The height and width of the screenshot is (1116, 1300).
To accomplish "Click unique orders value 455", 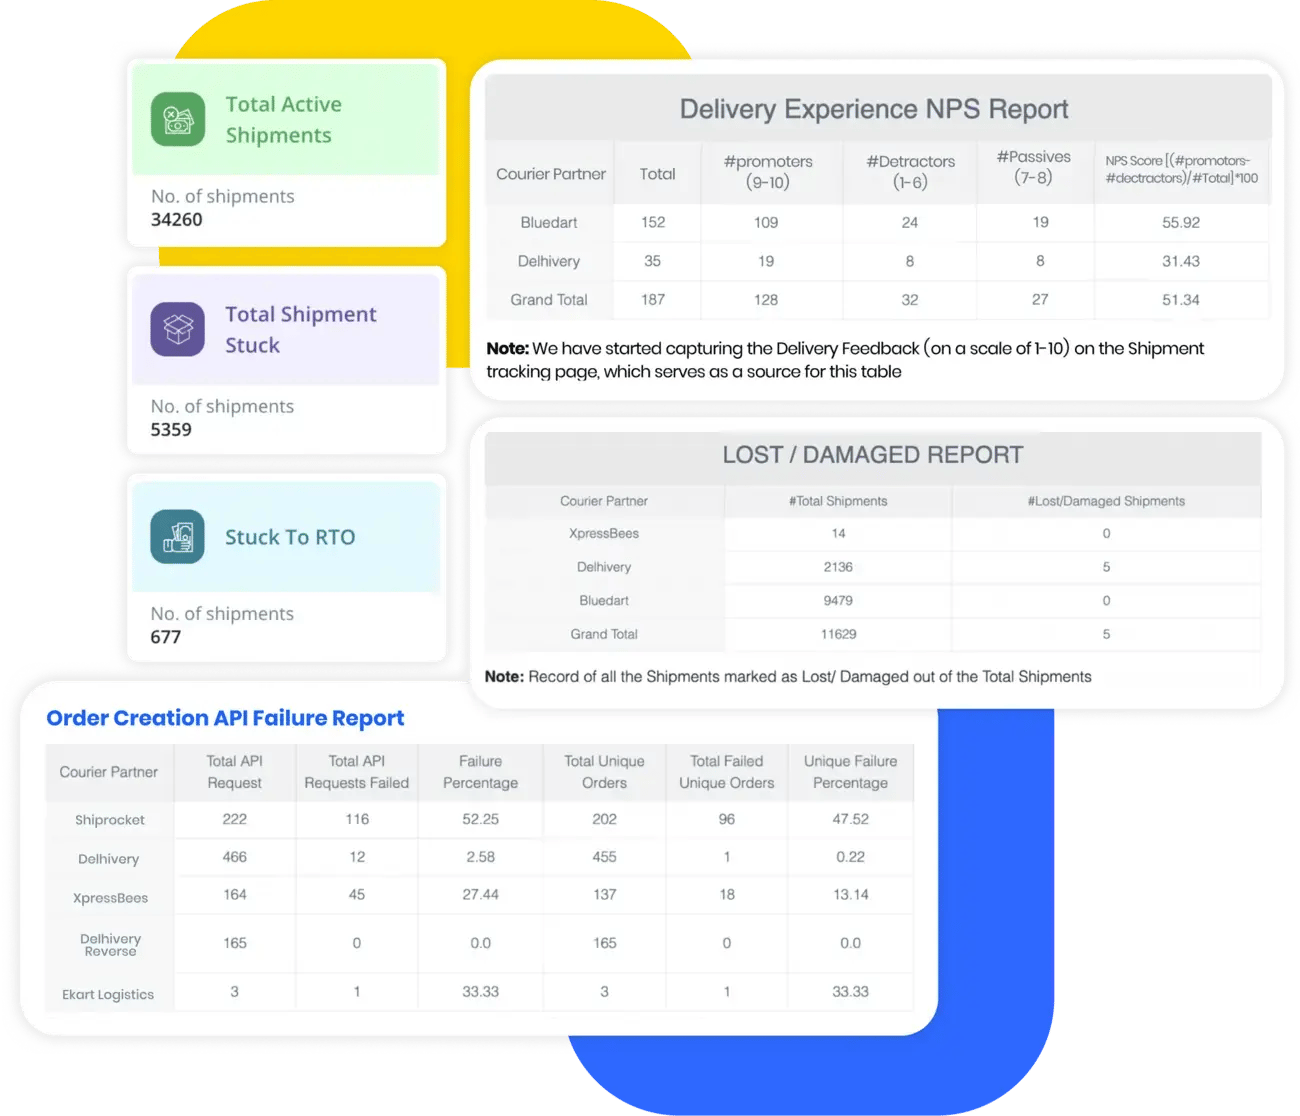I will 604,857.
